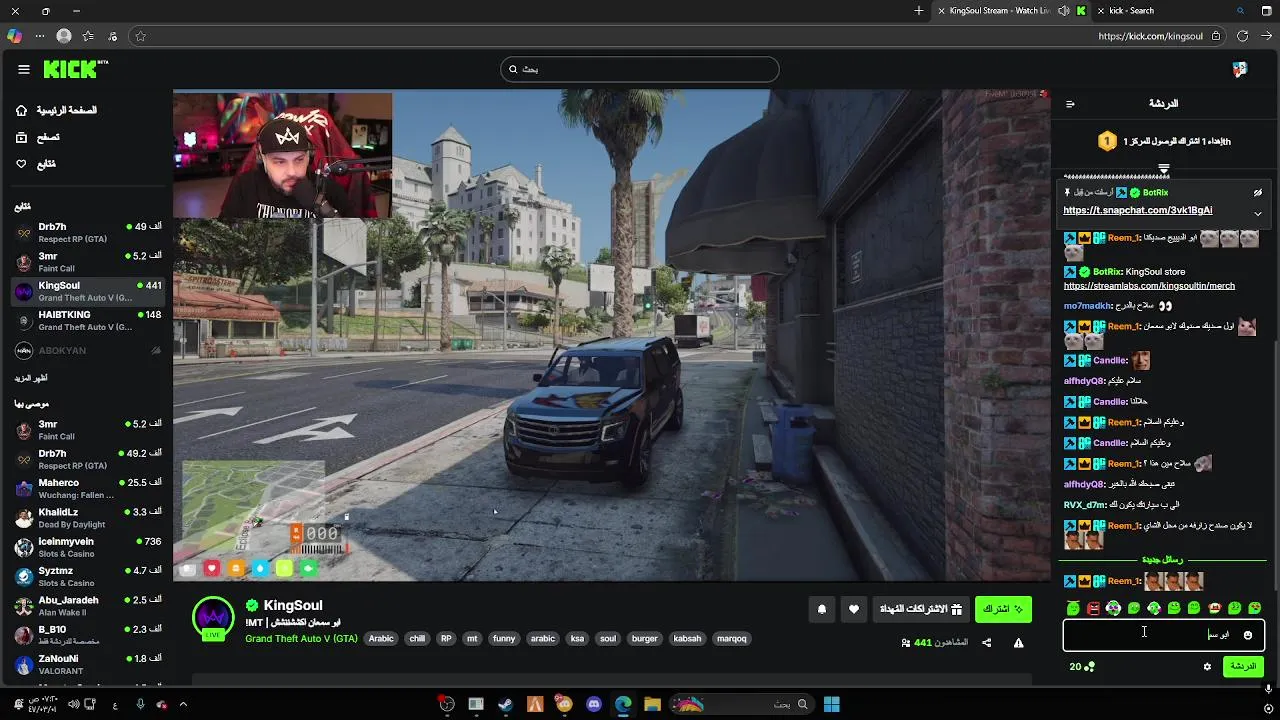
Task: View channel points balance 20
Action: coord(1082,667)
